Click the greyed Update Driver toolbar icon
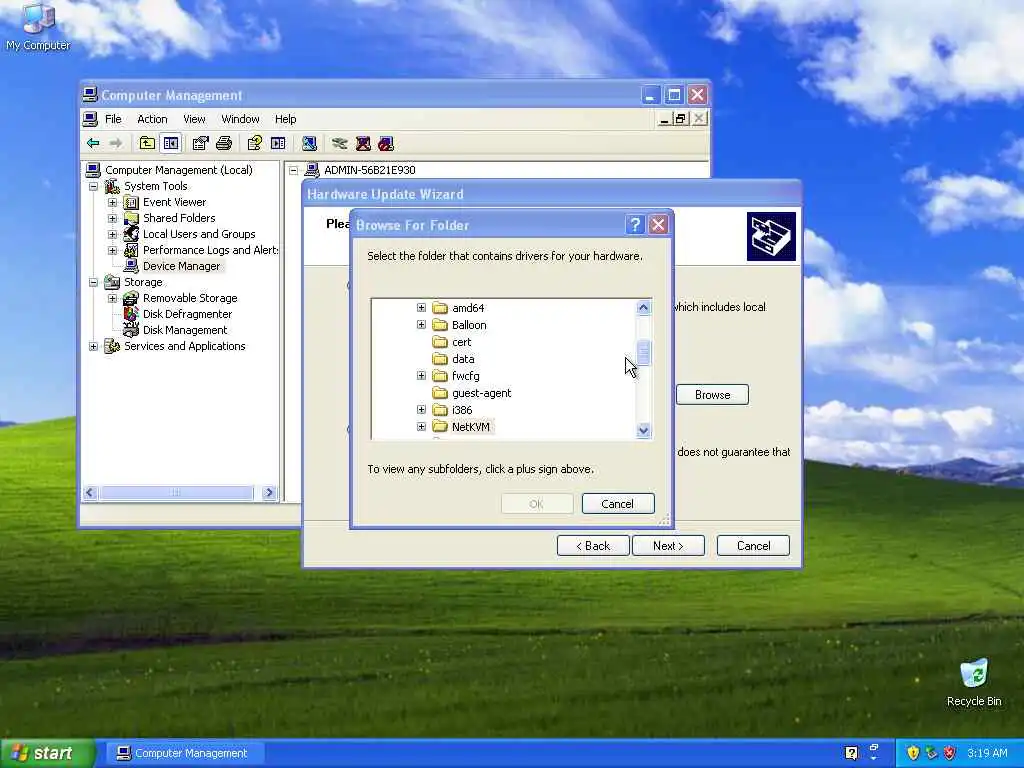This screenshot has width=1024, height=768. click(x=339, y=143)
